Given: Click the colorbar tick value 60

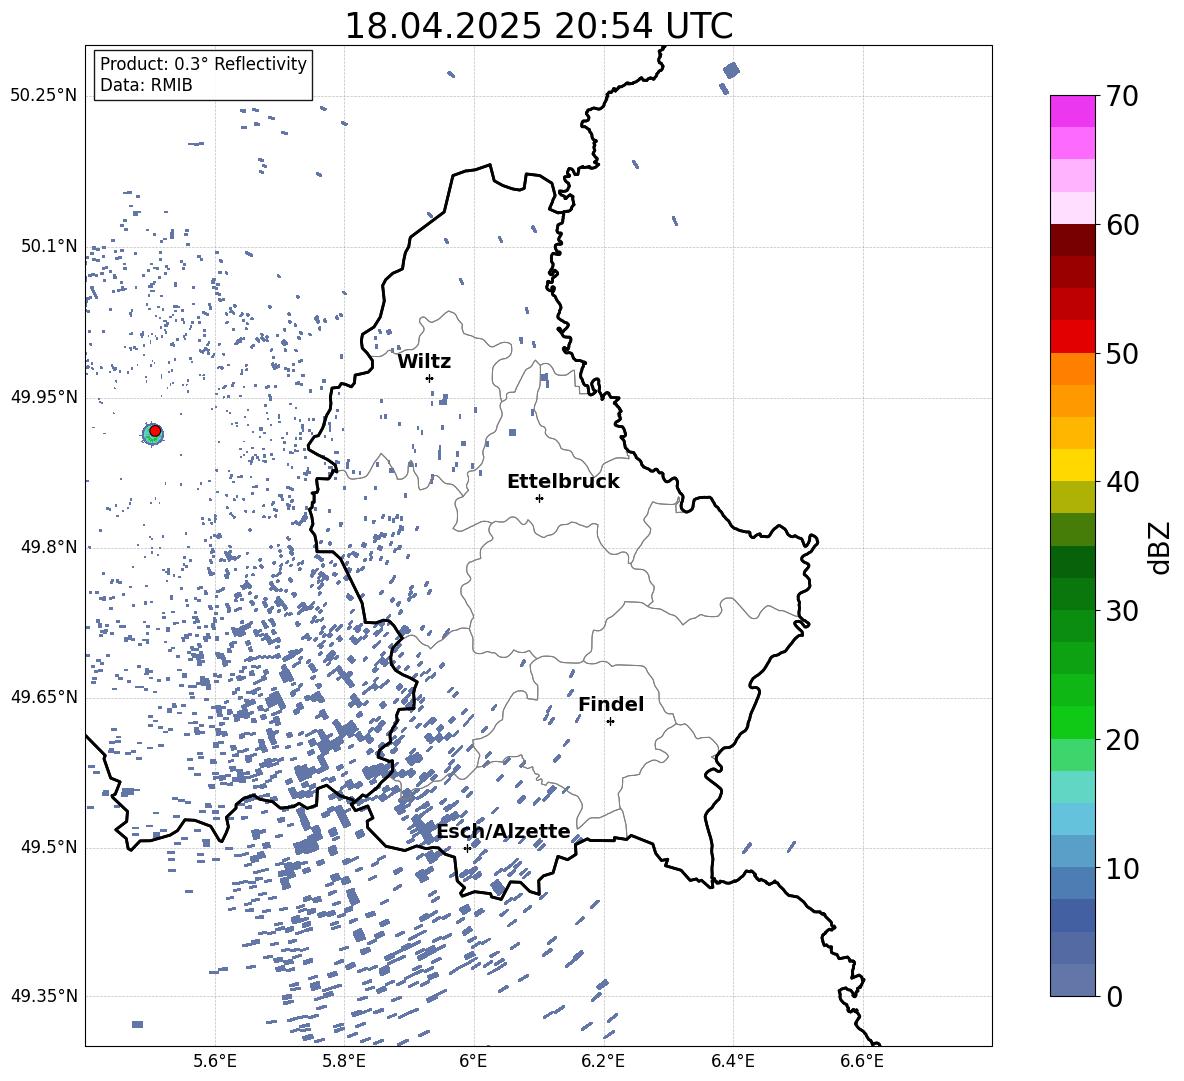Looking at the screenshot, I should [1121, 225].
